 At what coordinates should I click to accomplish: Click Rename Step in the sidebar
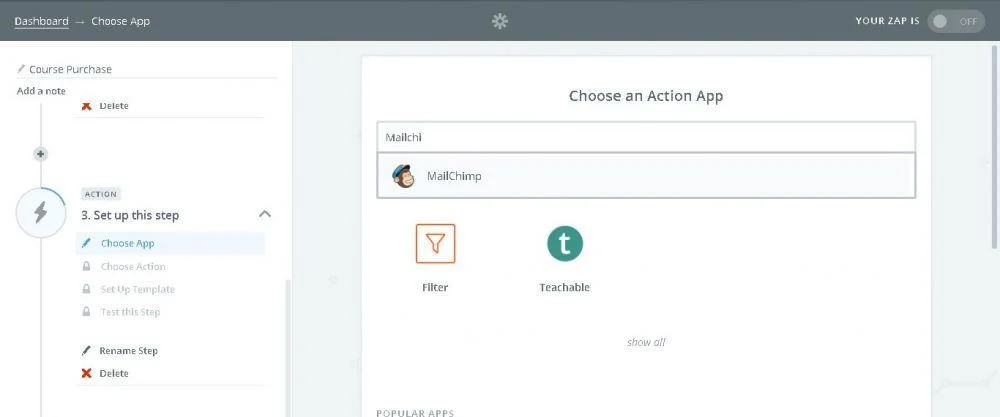128,351
